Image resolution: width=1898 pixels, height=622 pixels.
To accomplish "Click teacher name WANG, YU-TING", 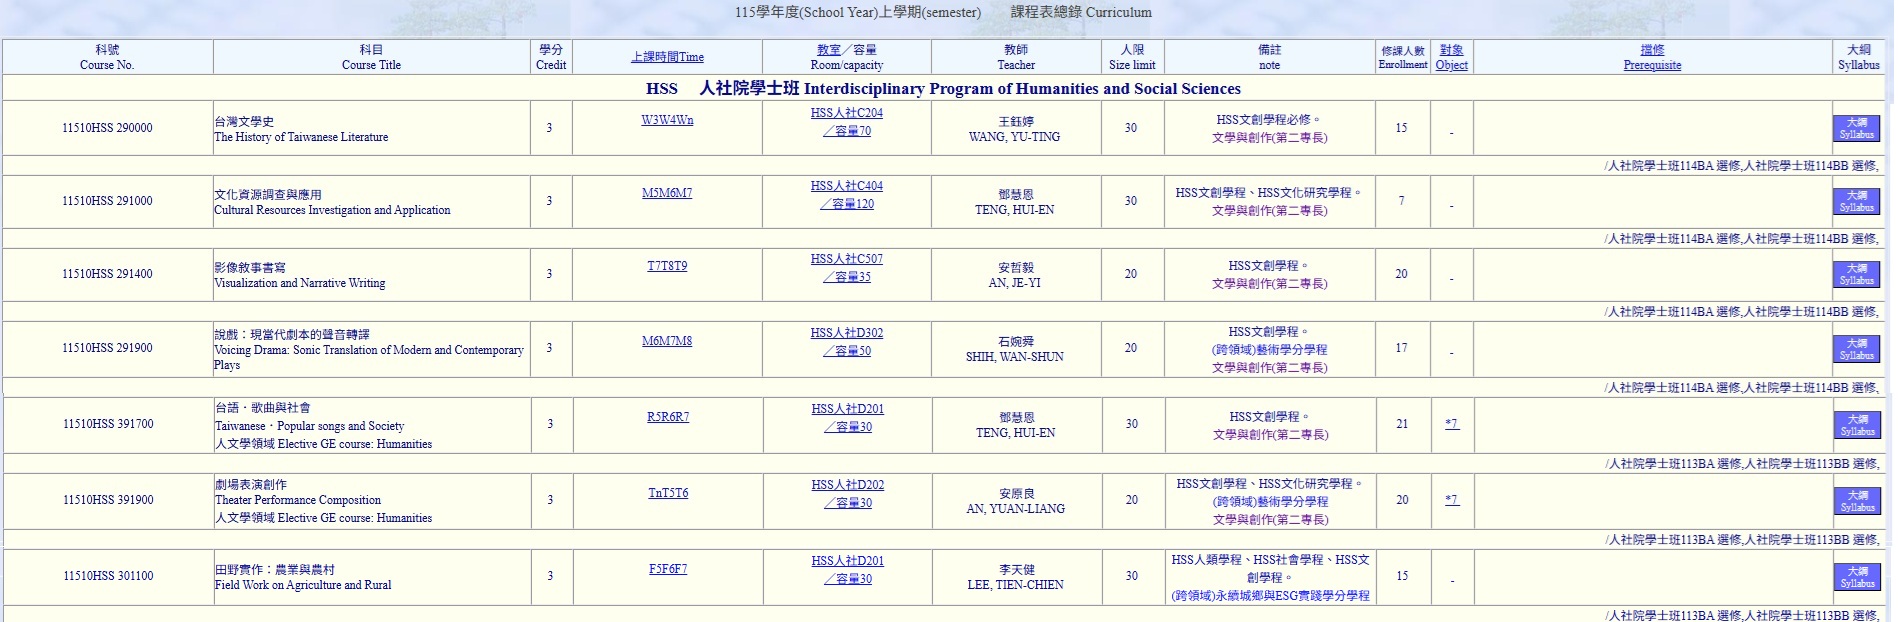I will click(x=1014, y=137).
